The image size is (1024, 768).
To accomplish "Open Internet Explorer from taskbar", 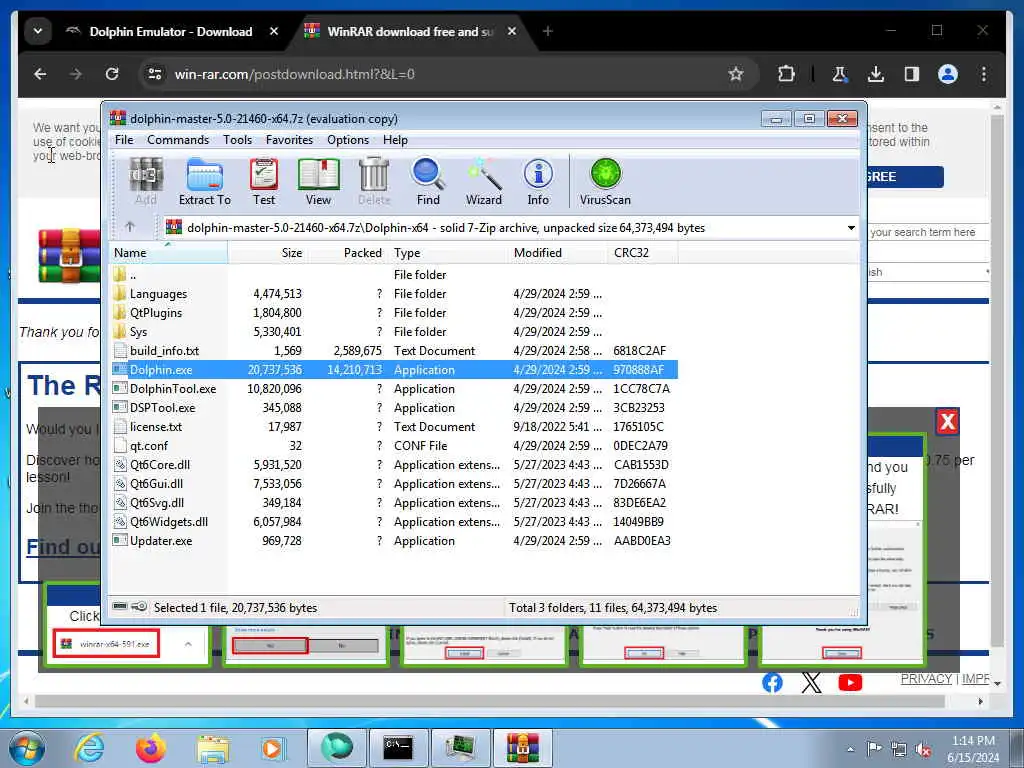I will pos(89,748).
